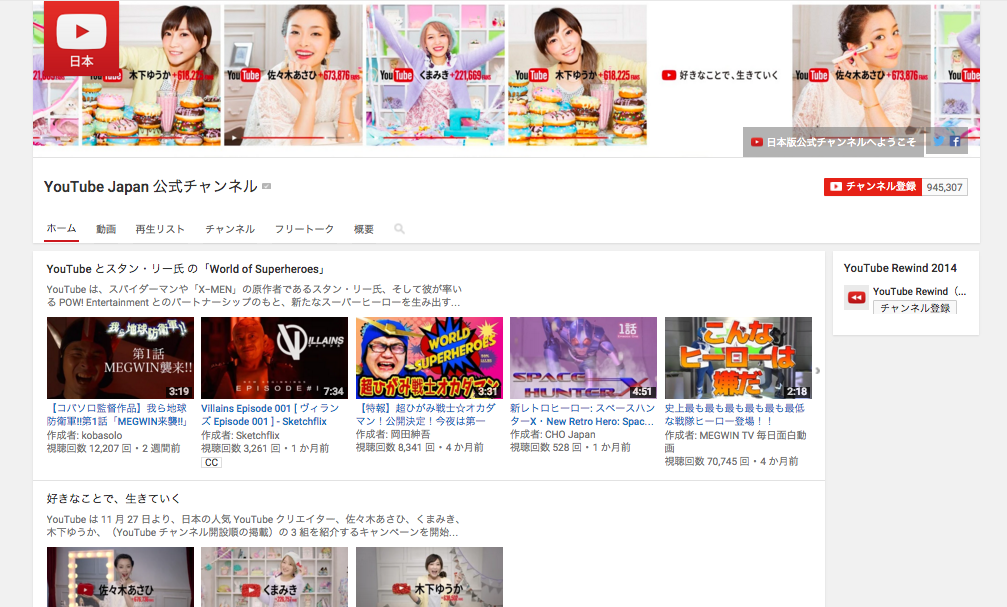Screen dimensions: 1007x607
Task: Click the Superheroes section description about スタン・リー氏
Action: (254, 296)
